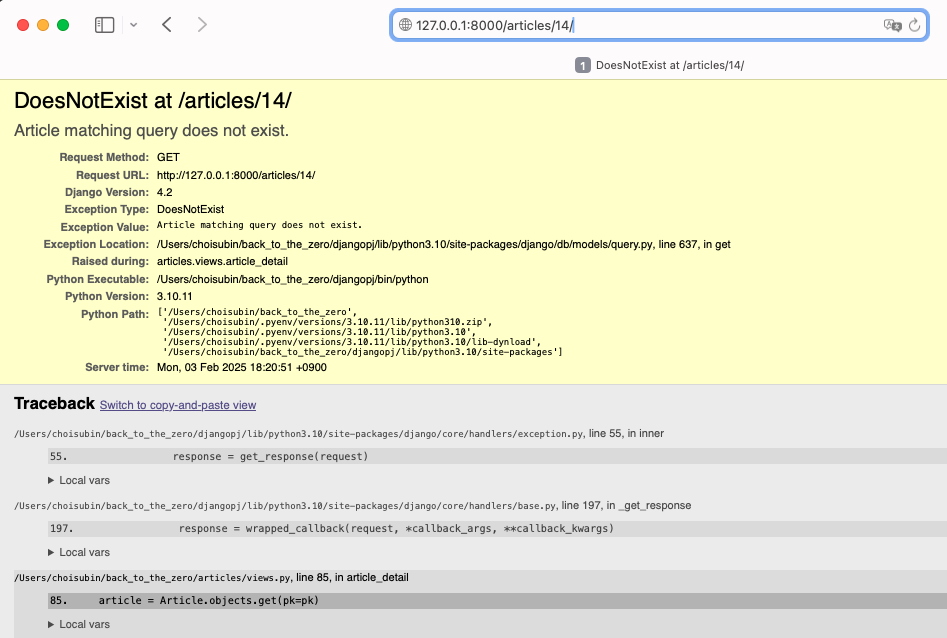Toggle the Safari sidebar icon
Image resolution: width=947 pixels, height=638 pixels.
(x=104, y=25)
